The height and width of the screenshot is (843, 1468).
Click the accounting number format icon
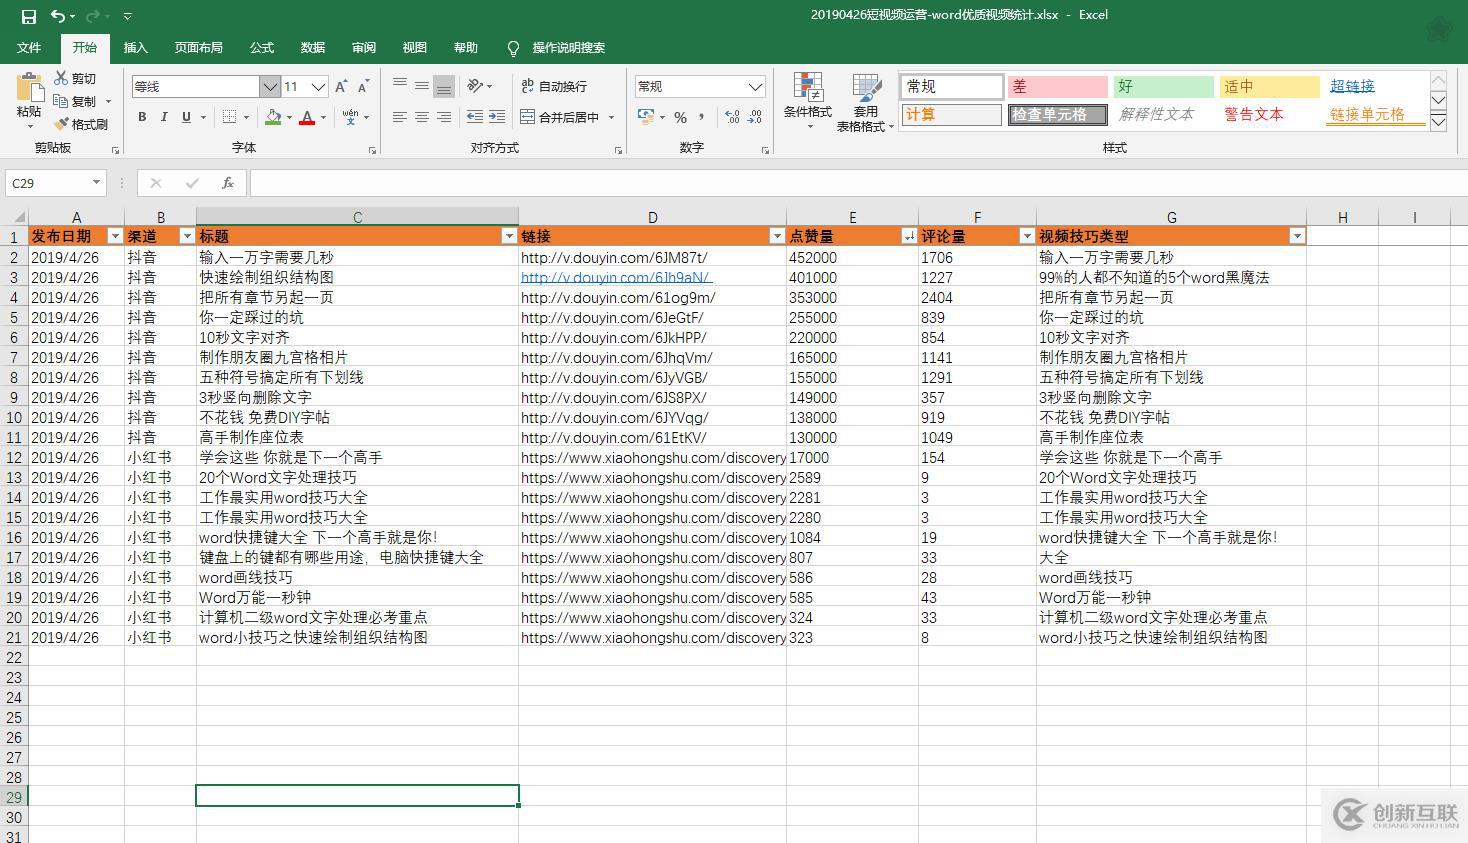[646, 117]
